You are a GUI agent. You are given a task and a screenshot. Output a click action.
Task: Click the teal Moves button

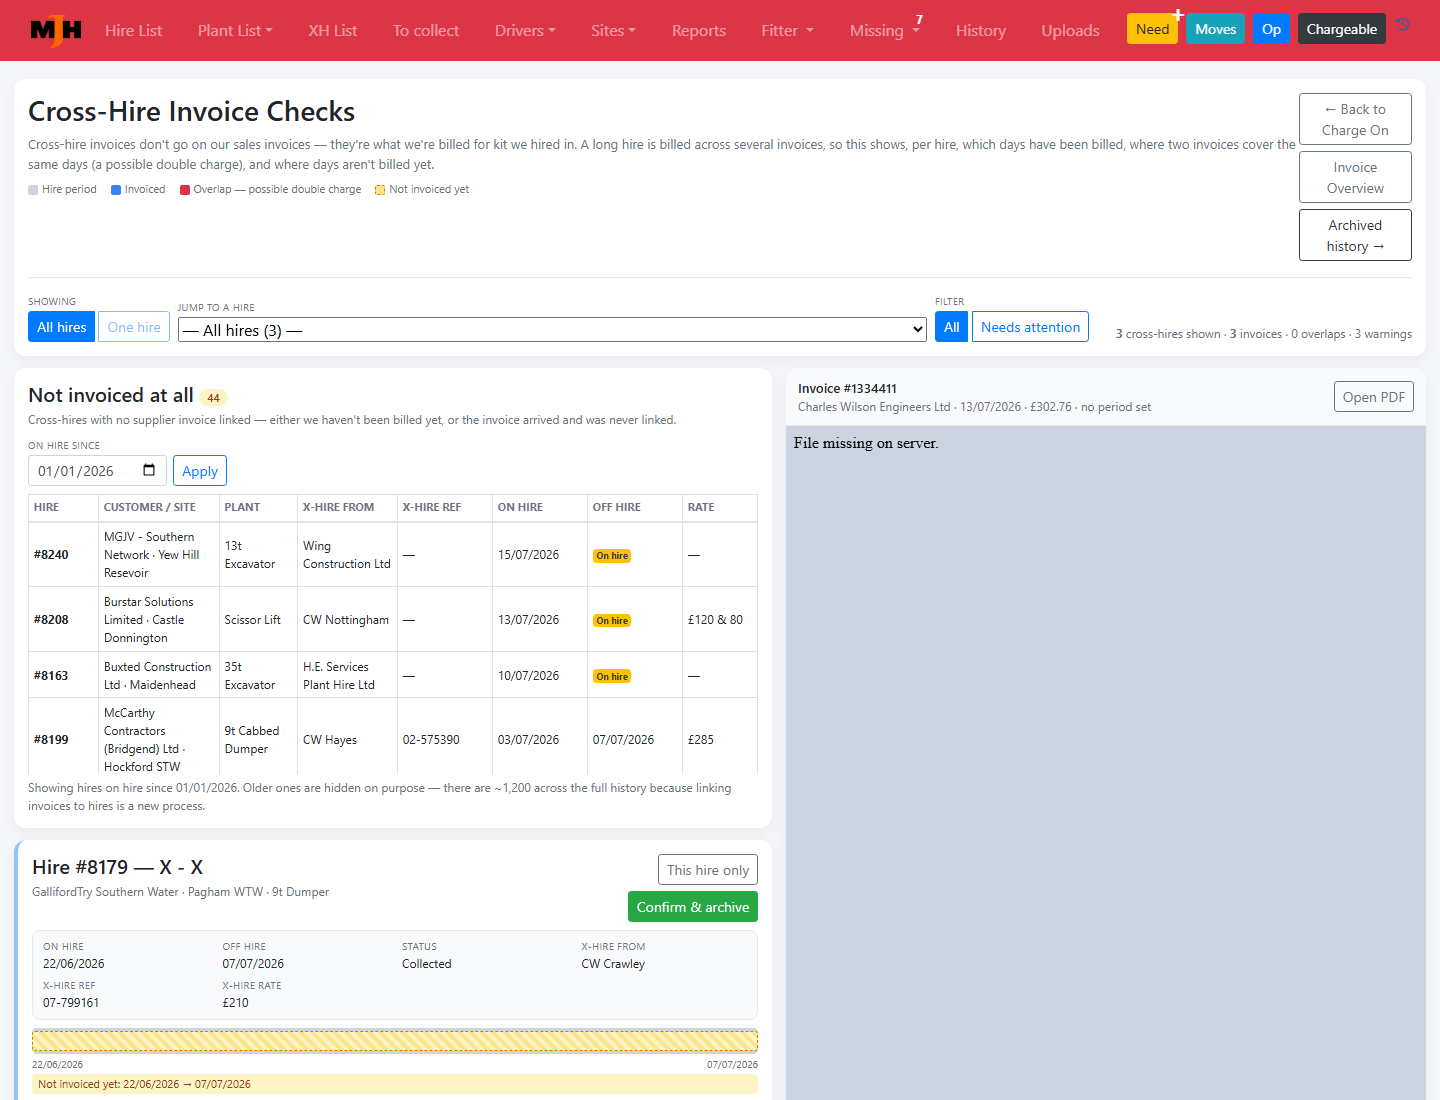1215,29
